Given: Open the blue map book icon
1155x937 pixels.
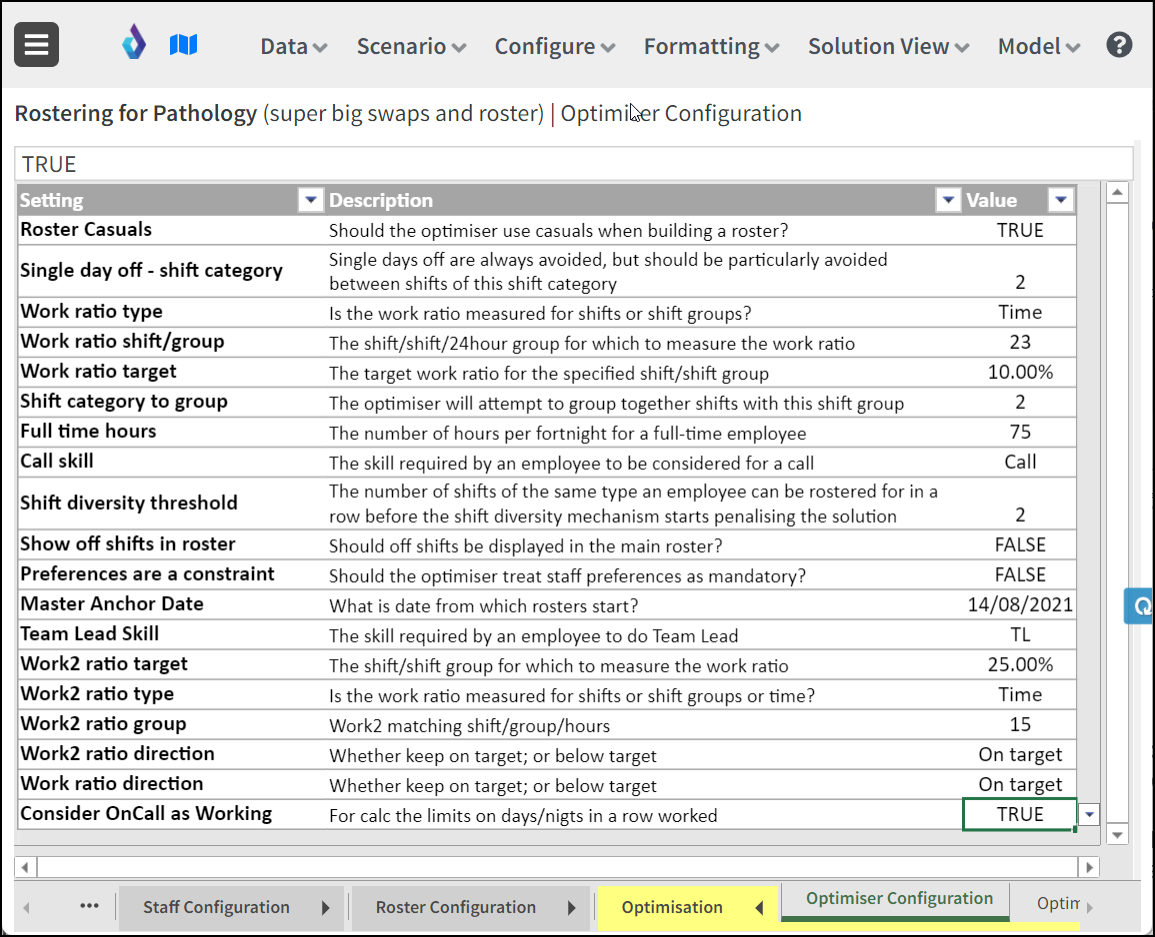Looking at the screenshot, I should coord(183,45).
